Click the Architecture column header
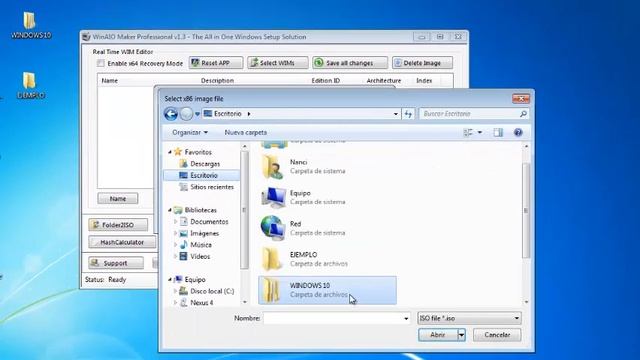 coord(384,81)
